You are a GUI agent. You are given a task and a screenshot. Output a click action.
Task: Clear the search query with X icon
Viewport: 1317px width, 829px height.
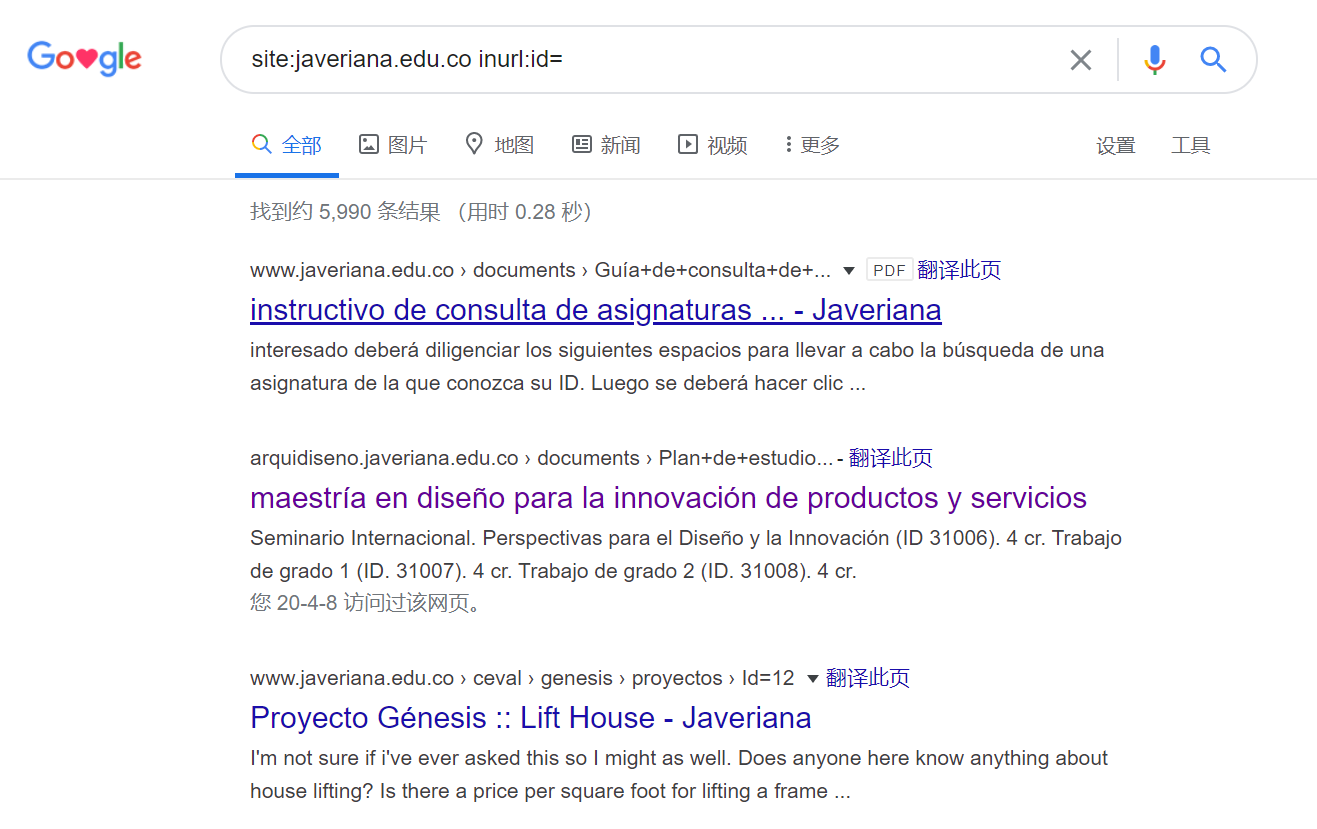(1081, 60)
